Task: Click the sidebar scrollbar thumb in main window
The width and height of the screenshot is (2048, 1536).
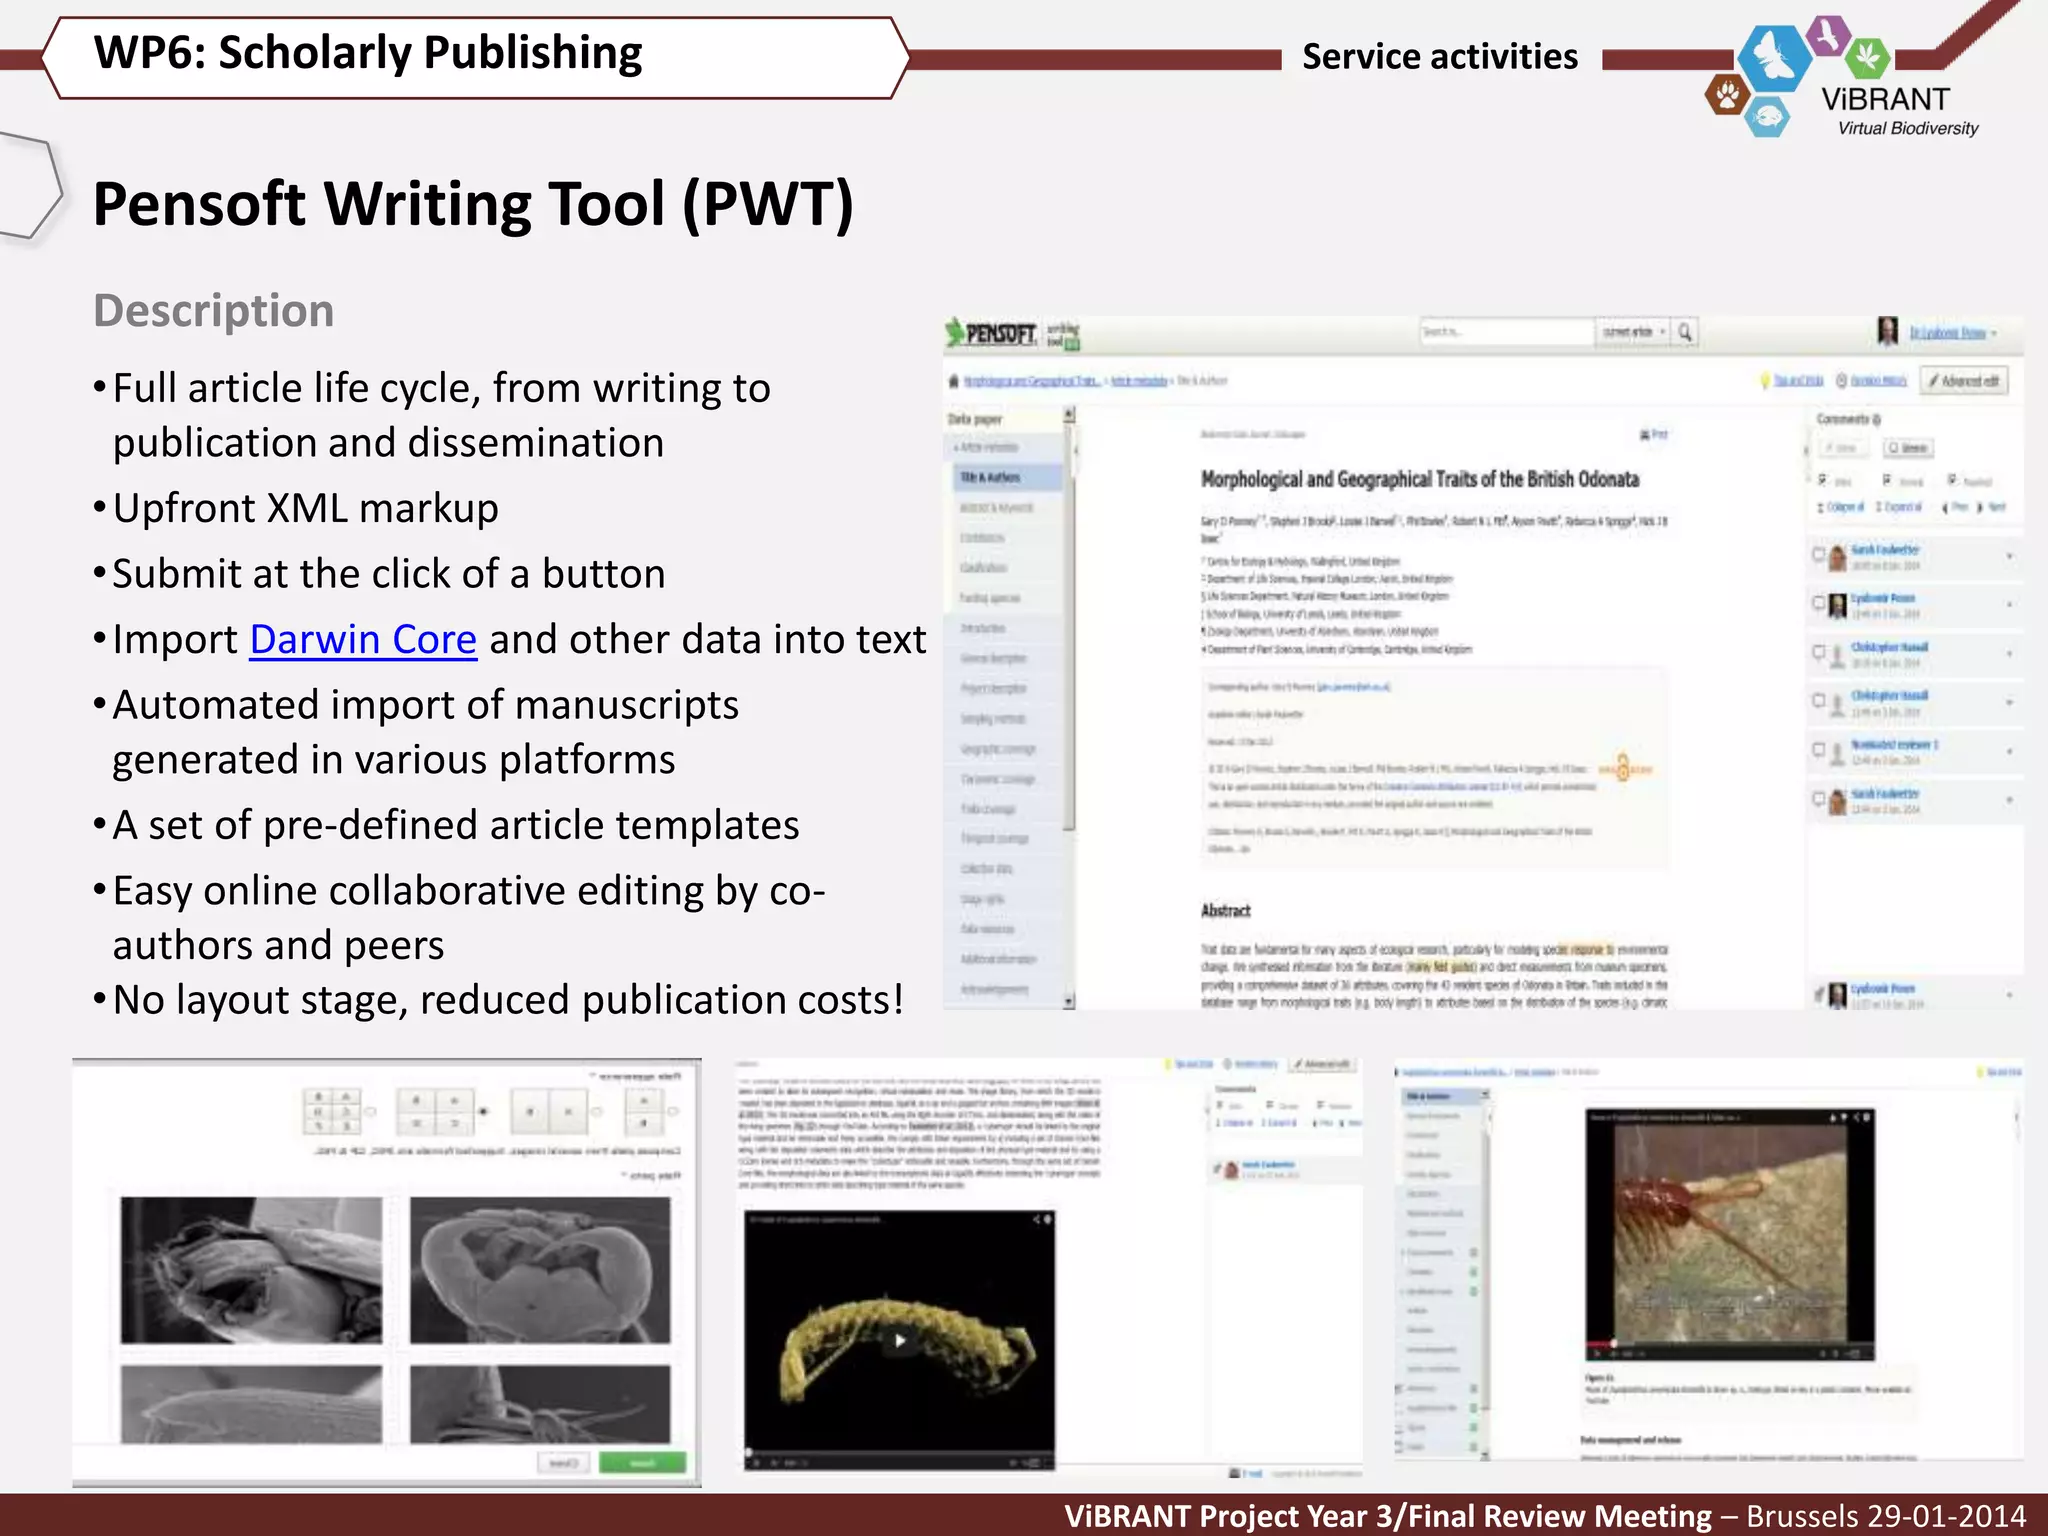Action: point(1069,625)
